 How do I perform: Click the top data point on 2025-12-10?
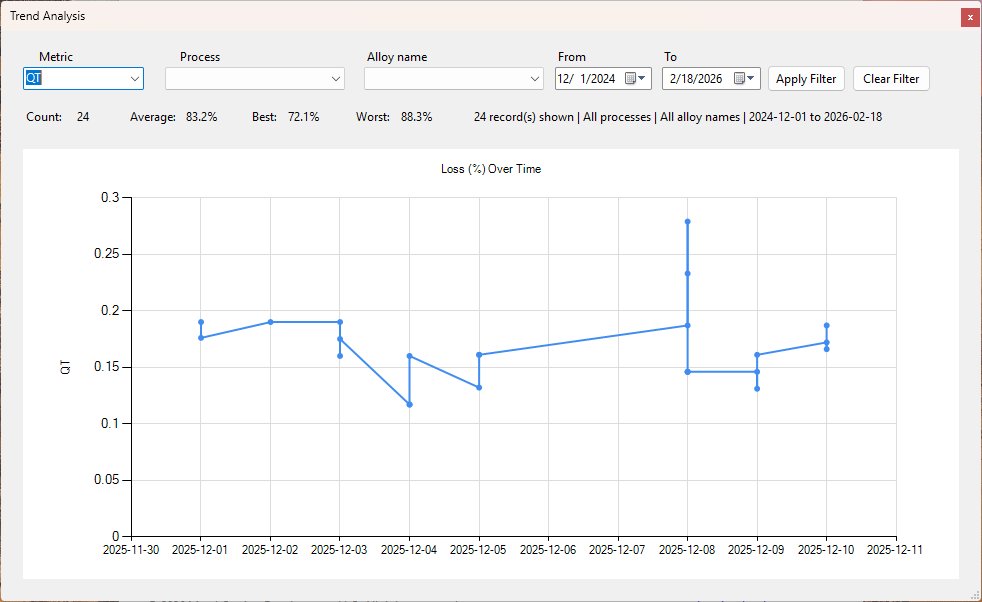827,326
